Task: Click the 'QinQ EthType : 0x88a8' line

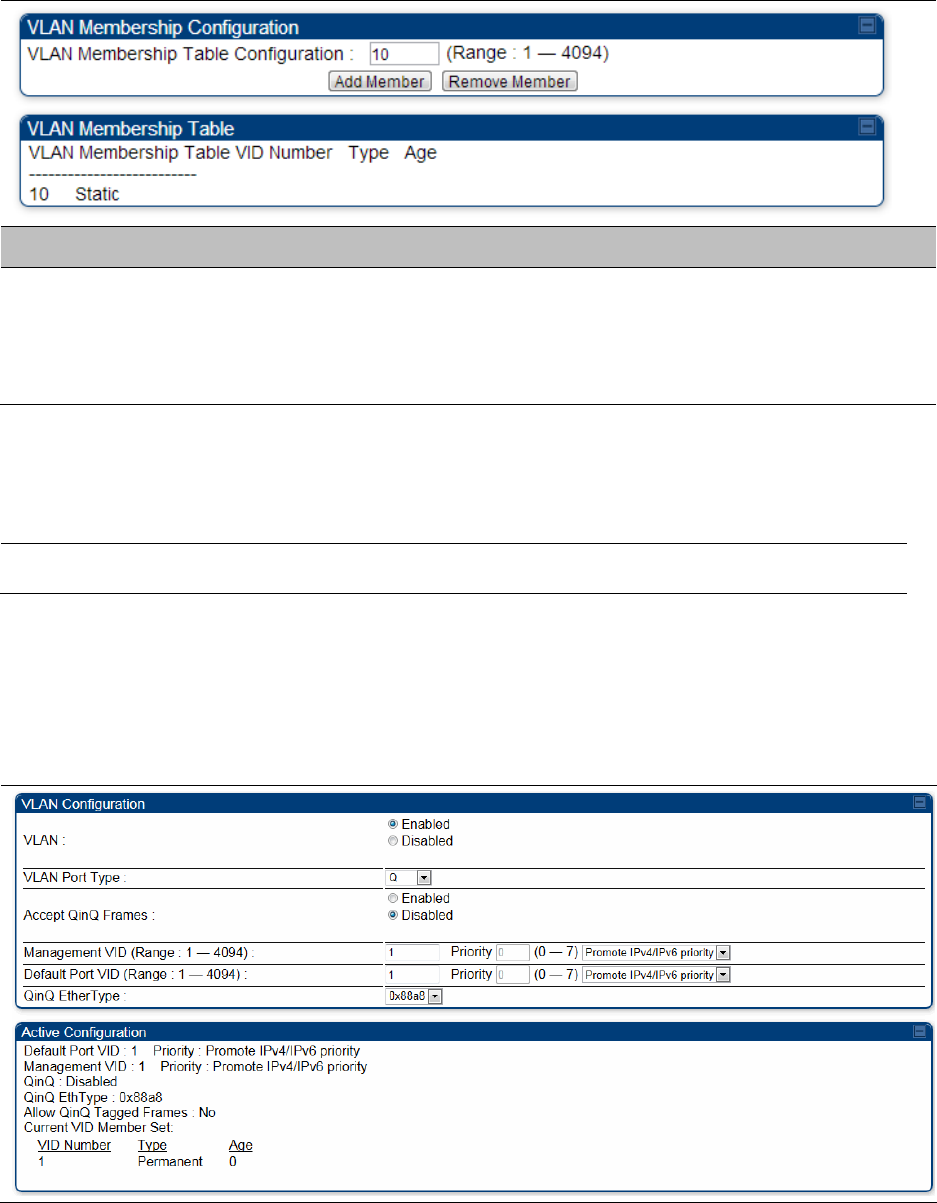Action: point(92,1097)
